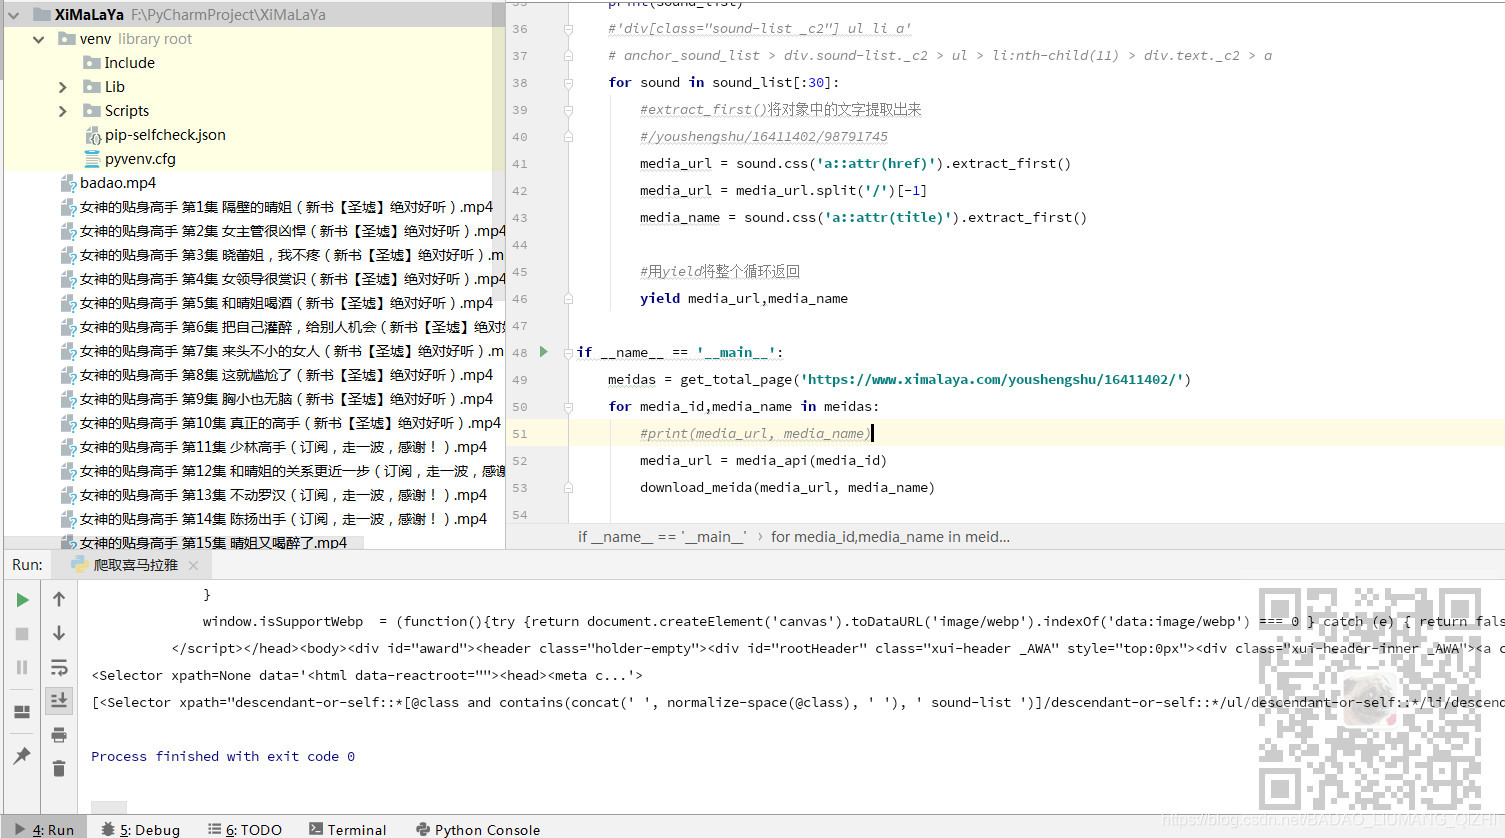Viewport: 1505px width, 838px height.
Task: Click yield media_url,media_name on line 46
Action: [x=744, y=299]
